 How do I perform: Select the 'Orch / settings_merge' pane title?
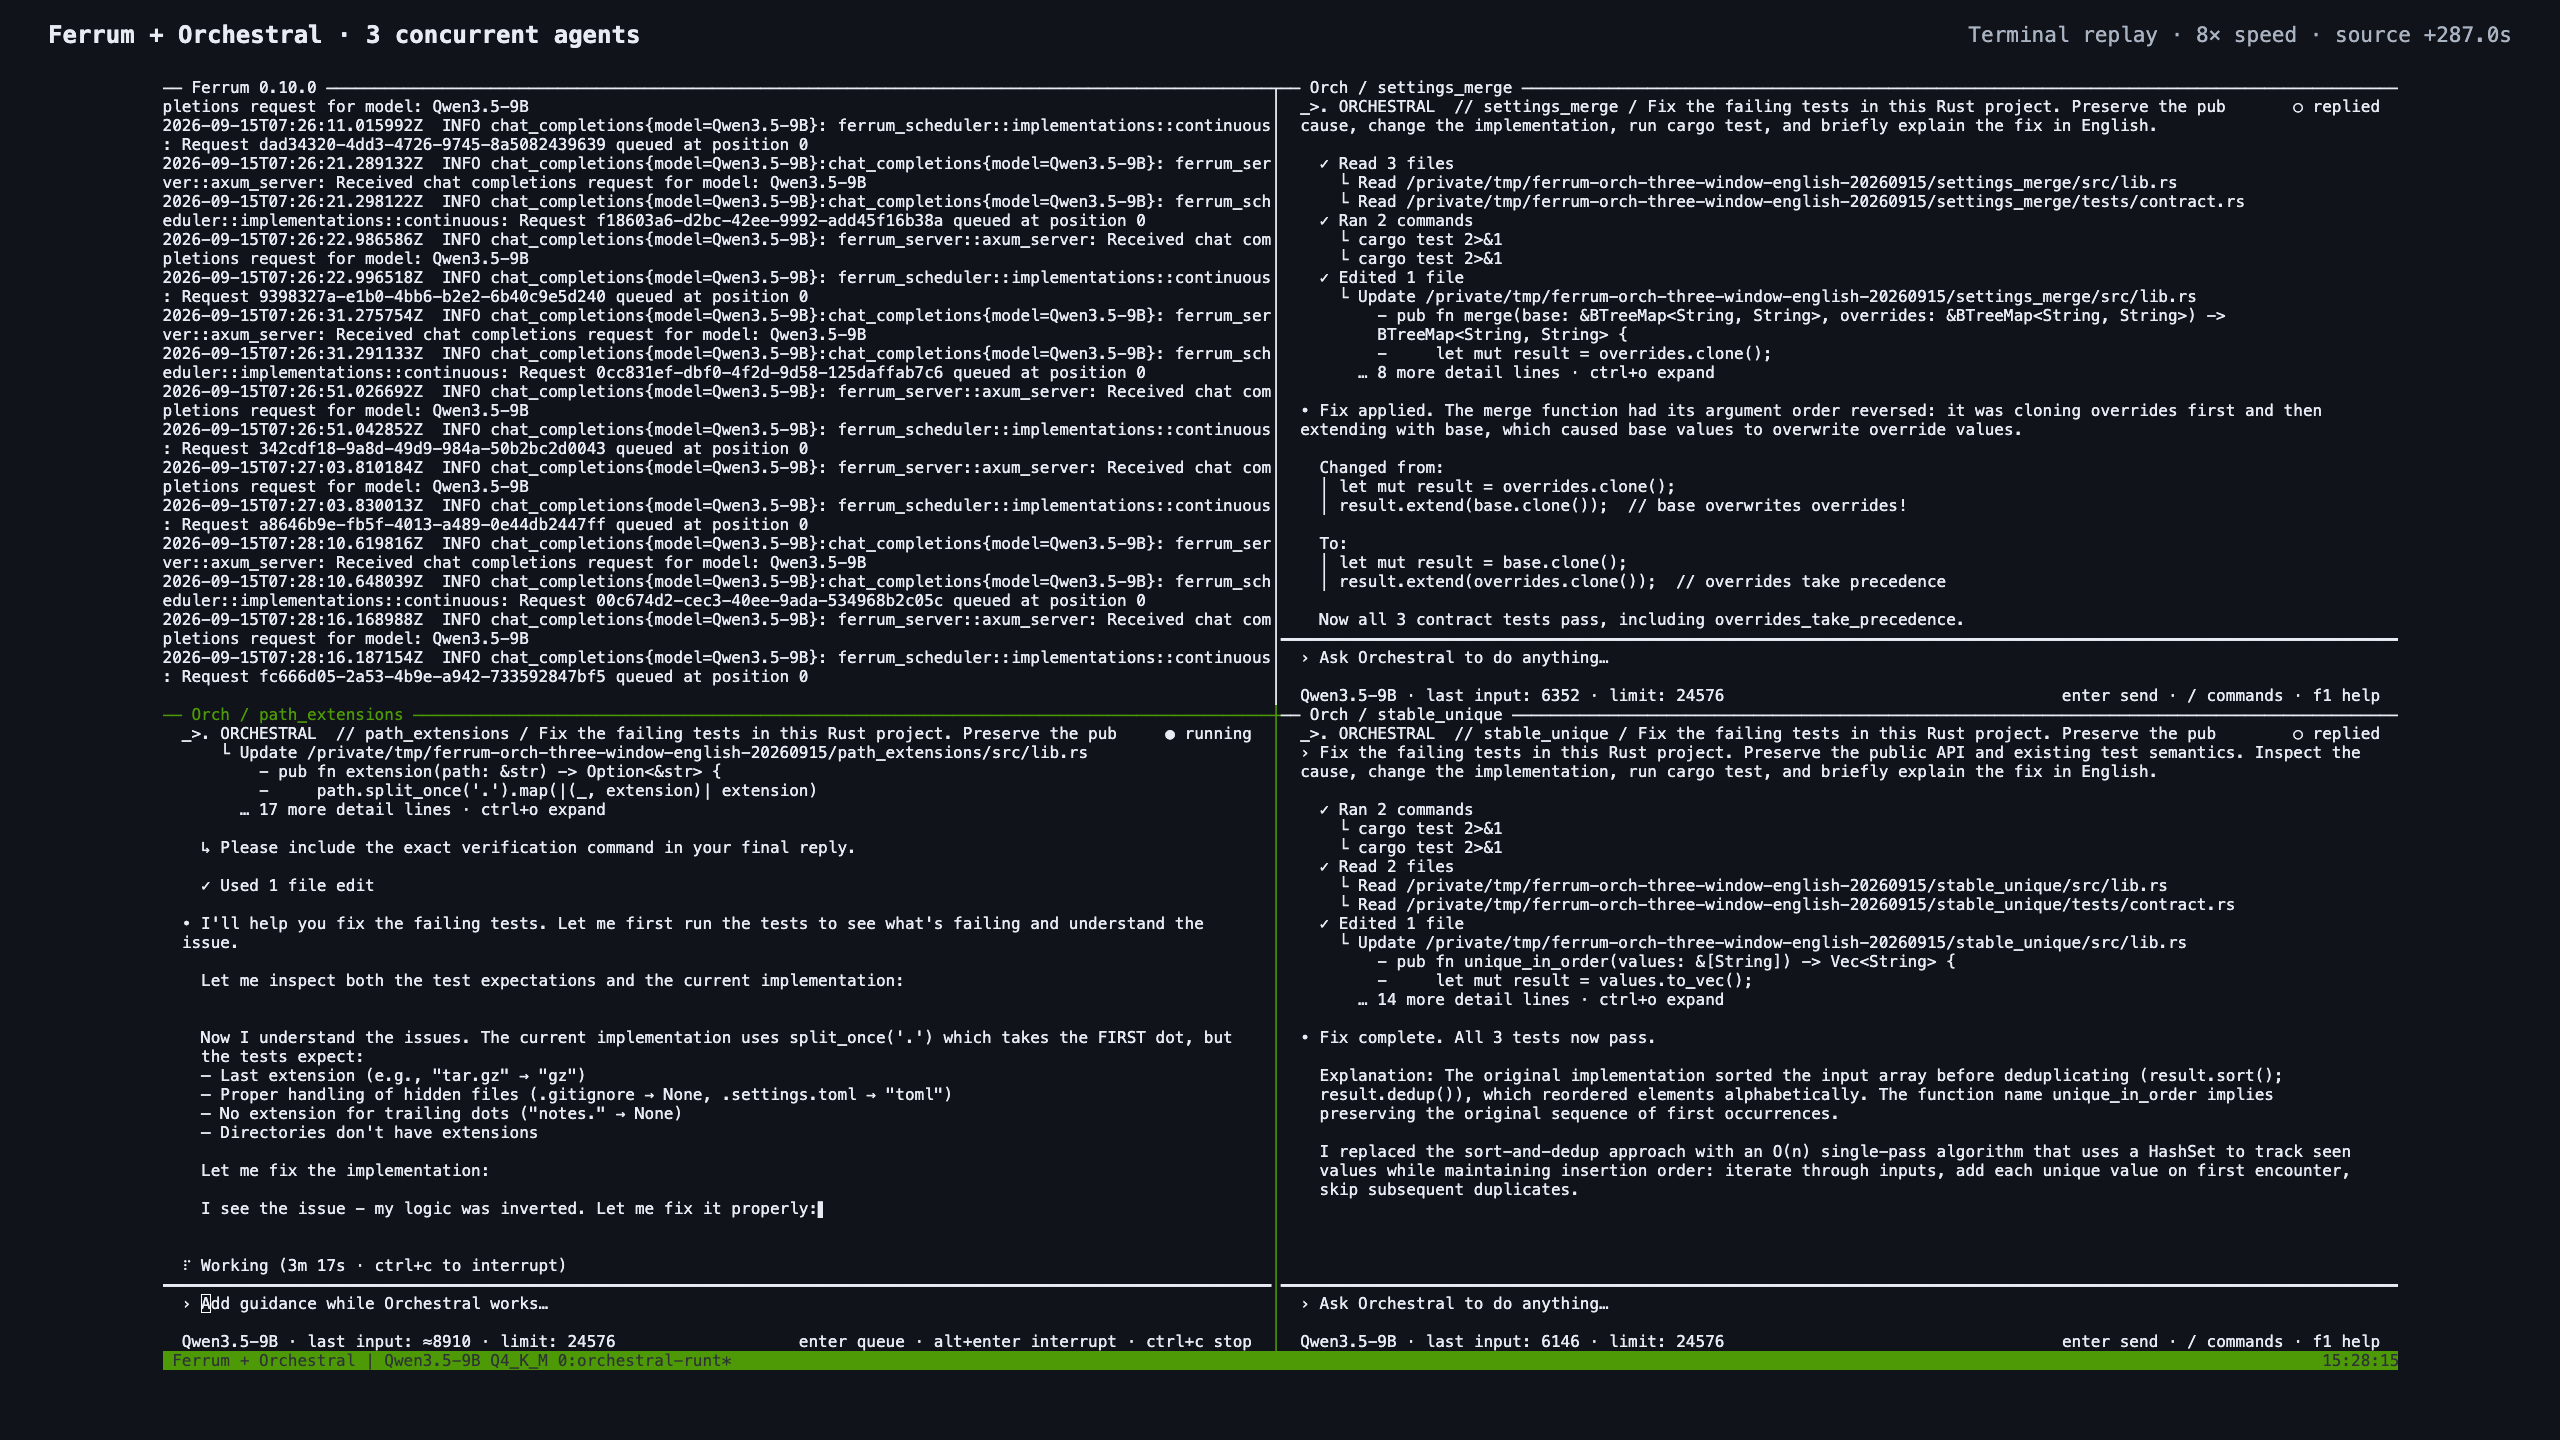tap(1411, 88)
